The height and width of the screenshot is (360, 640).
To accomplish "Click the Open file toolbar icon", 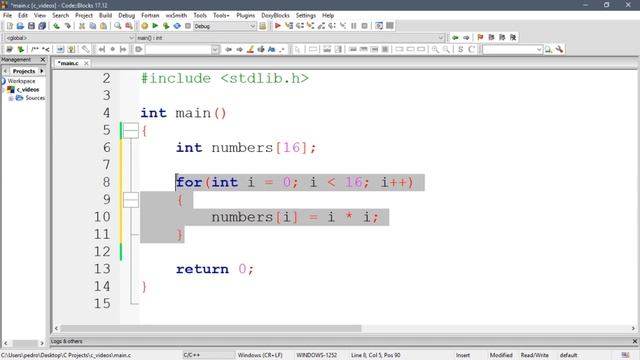I will [x=20, y=26].
